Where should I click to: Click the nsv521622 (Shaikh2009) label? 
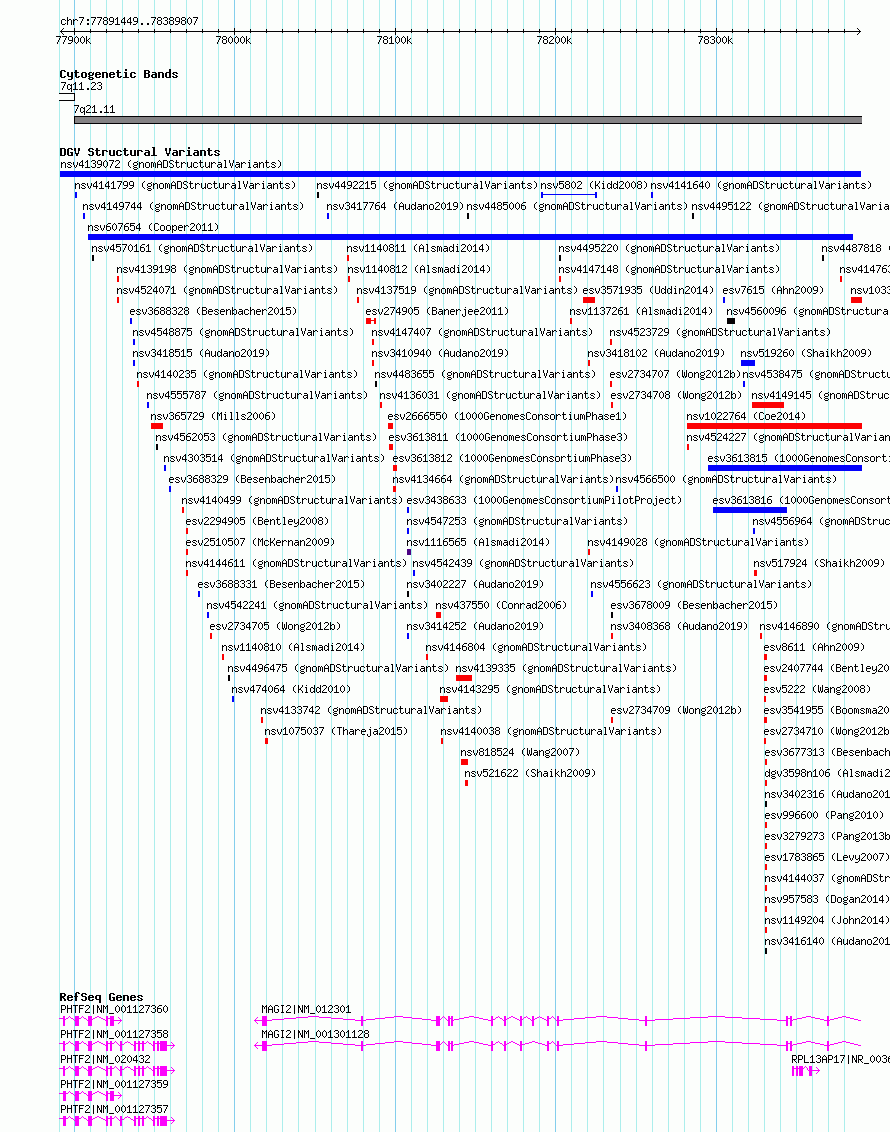[530, 773]
